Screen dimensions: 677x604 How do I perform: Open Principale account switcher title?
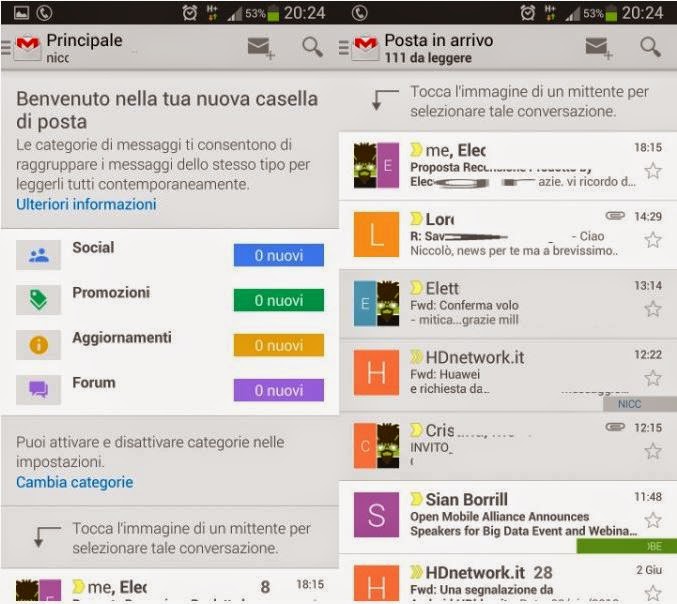[85, 48]
